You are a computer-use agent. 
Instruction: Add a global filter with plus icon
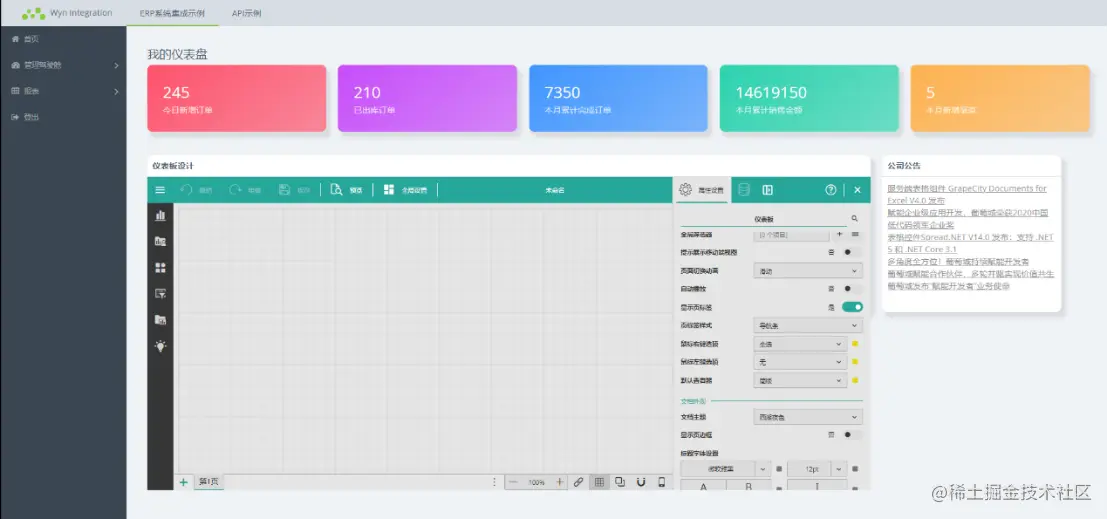pos(839,234)
